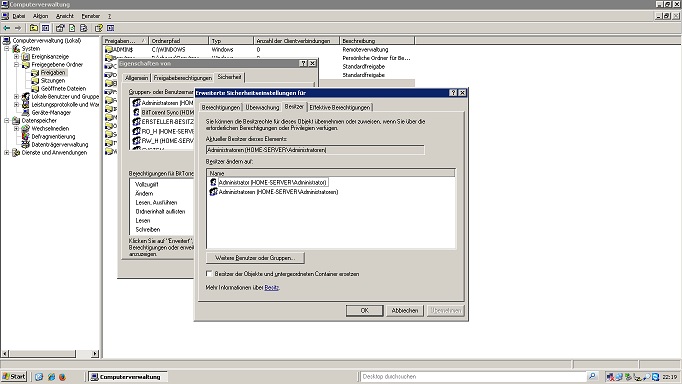Sort by Anzahl der Clientverbindungen header
Screen dimensions: 682x384
point(296,40)
